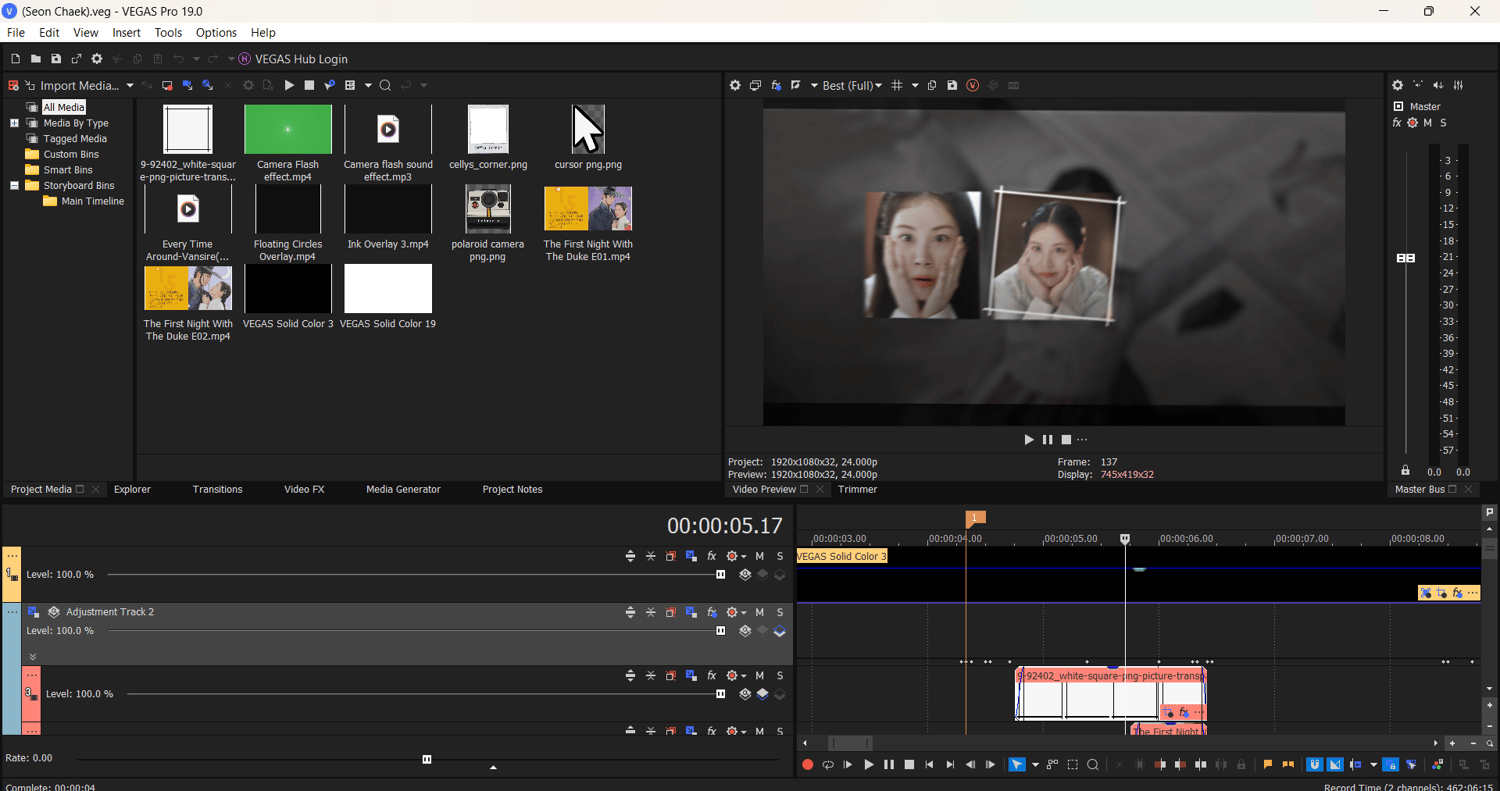Screen dimensions: 1500x791
Task: Switch to the Transitions tab
Action: click(x=217, y=490)
